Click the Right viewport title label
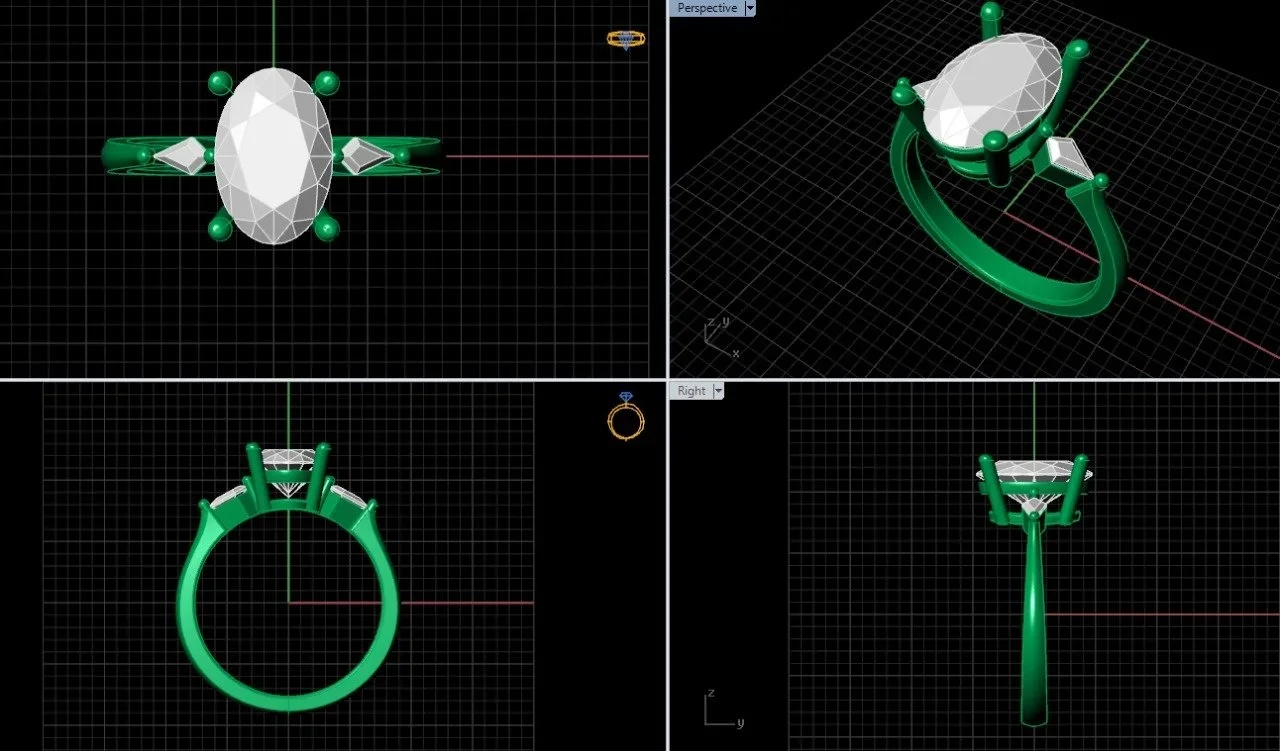The height and width of the screenshot is (751, 1280). click(x=691, y=391)
